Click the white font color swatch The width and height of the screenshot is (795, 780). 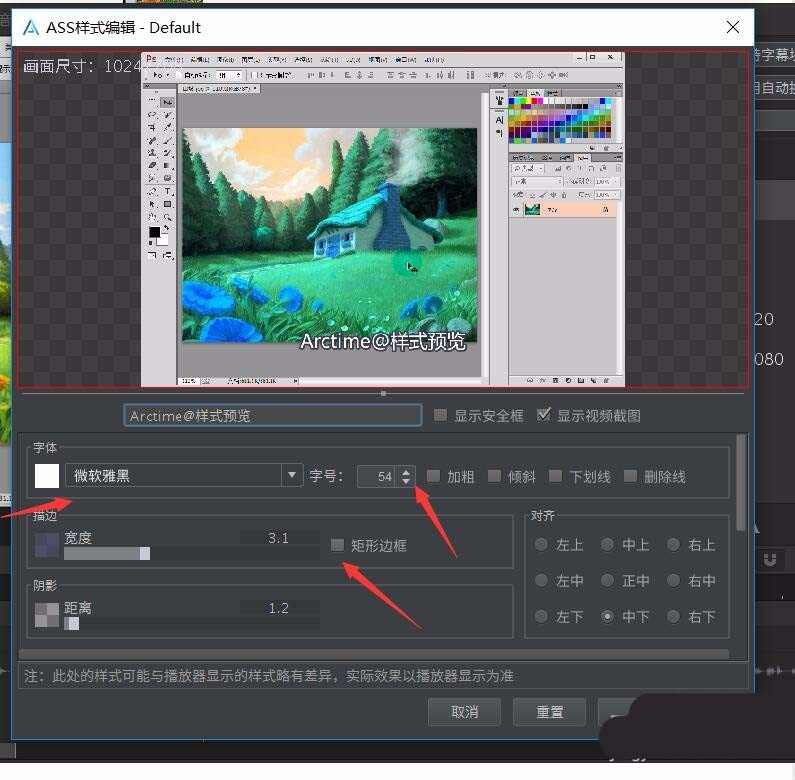47,476
